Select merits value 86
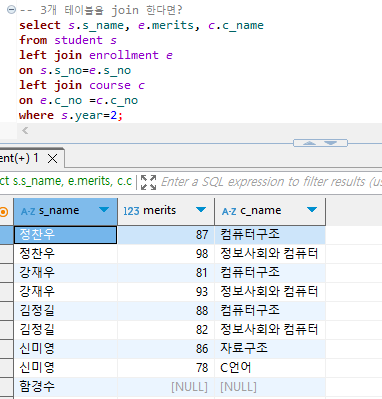Screen dimensions: 382x399 click(x=166, y=349)
